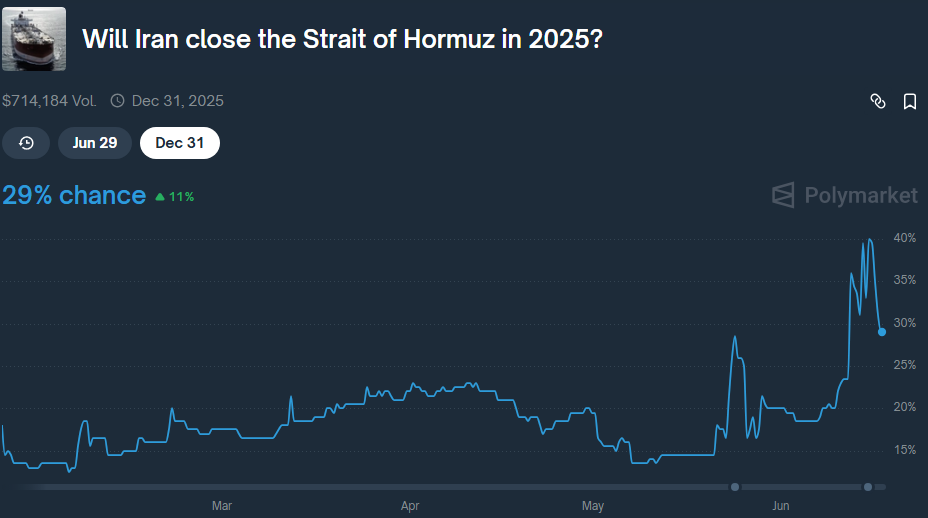Click the Dec 31, 2025 date text

[178, 101]
